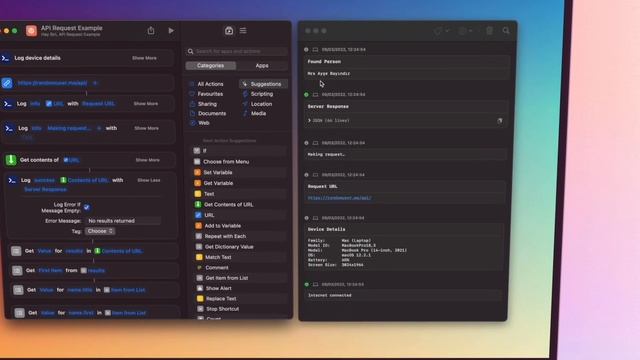Image resolution: width=640 pixels, height=360 pixels.
Task: Click the Contents of URL variable in Log action
Action: pos(84,180)
